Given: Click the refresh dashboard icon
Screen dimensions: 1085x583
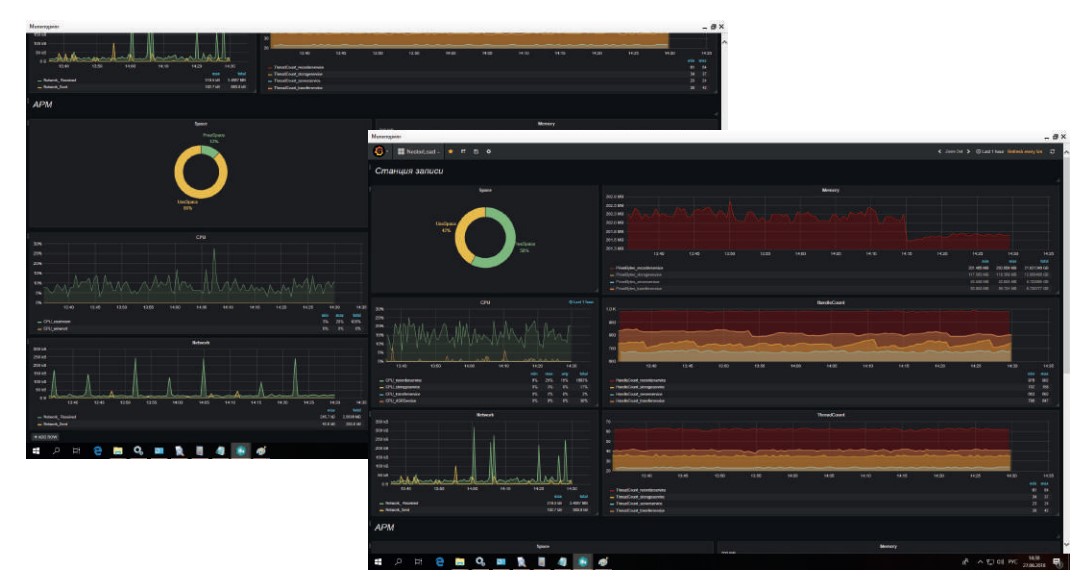Looking at the screenshot, I should 1052,151.
